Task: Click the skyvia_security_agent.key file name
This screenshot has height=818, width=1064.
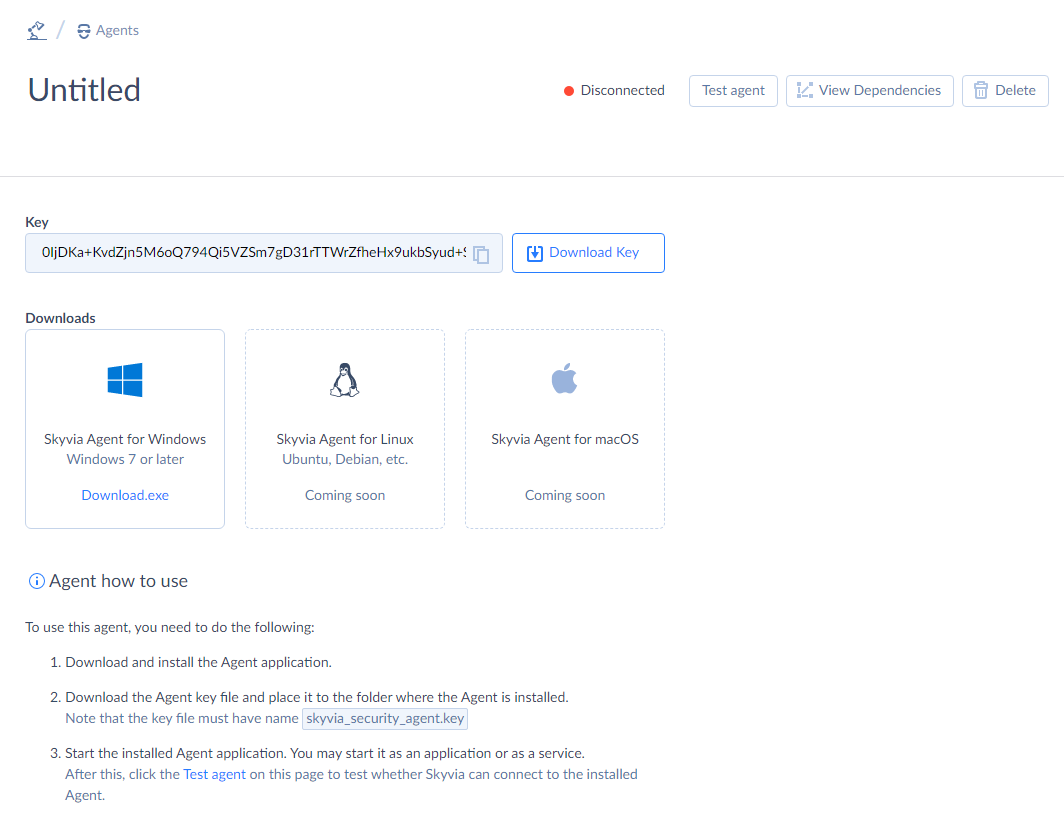Action: [x=385, y=719]
